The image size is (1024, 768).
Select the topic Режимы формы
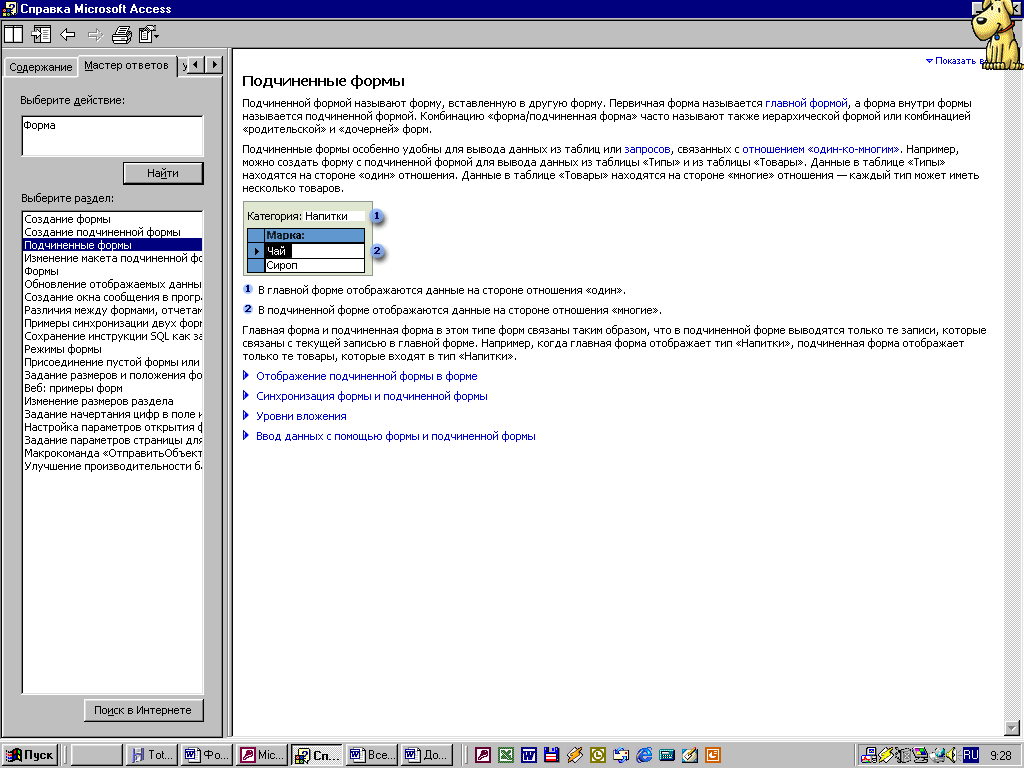coord(112,349)
